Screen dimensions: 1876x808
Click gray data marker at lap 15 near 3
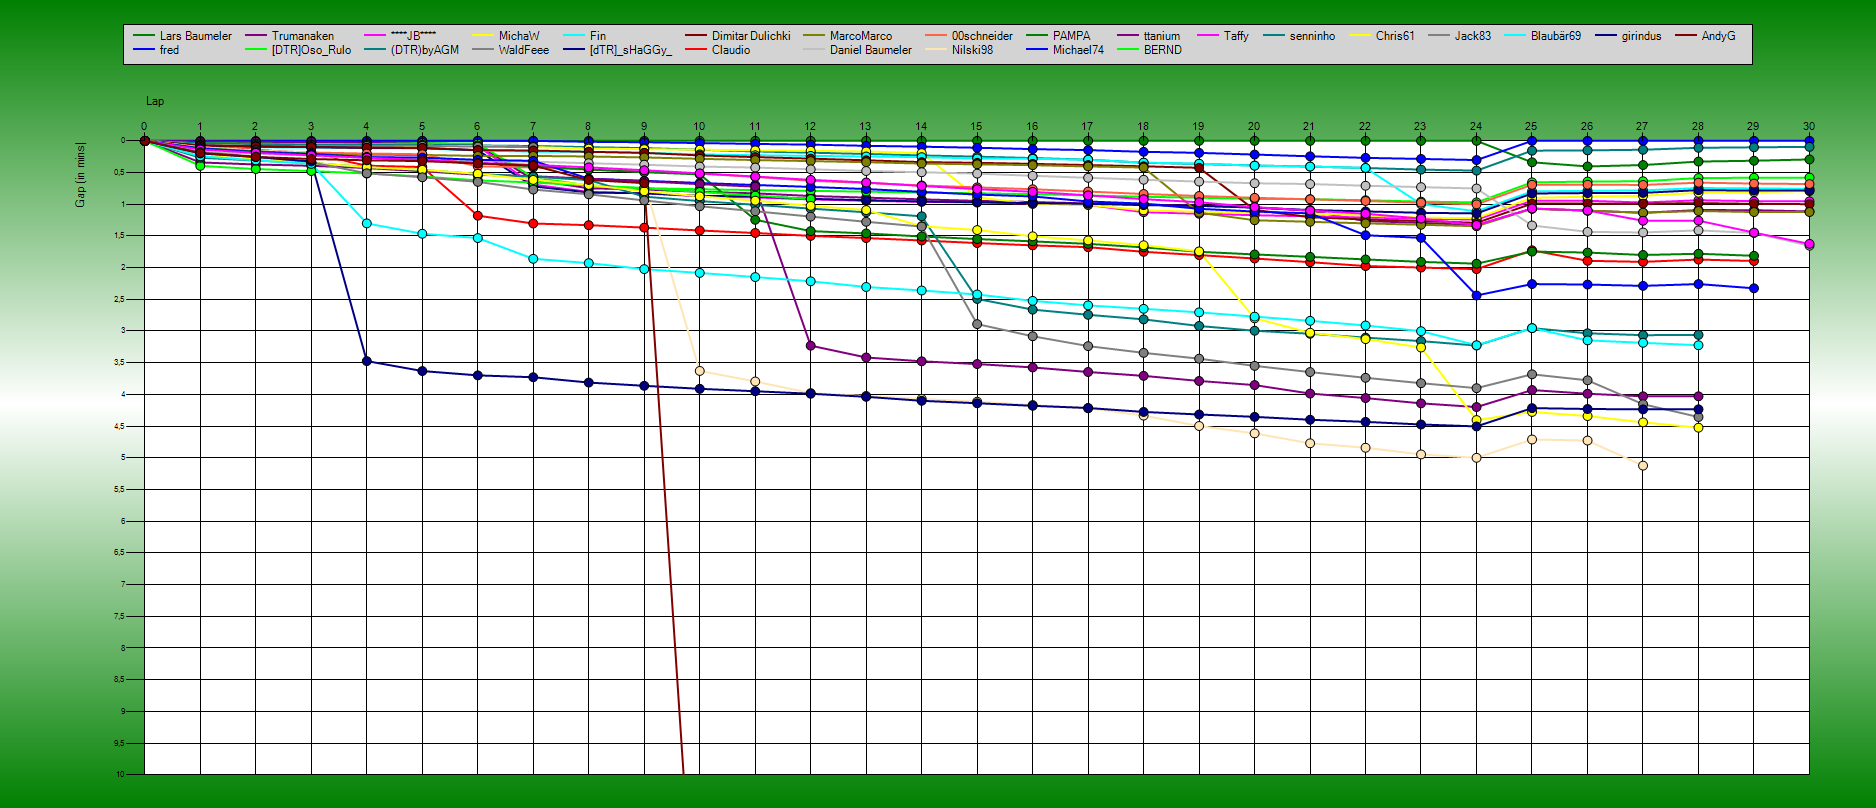[x=977, y=324]
